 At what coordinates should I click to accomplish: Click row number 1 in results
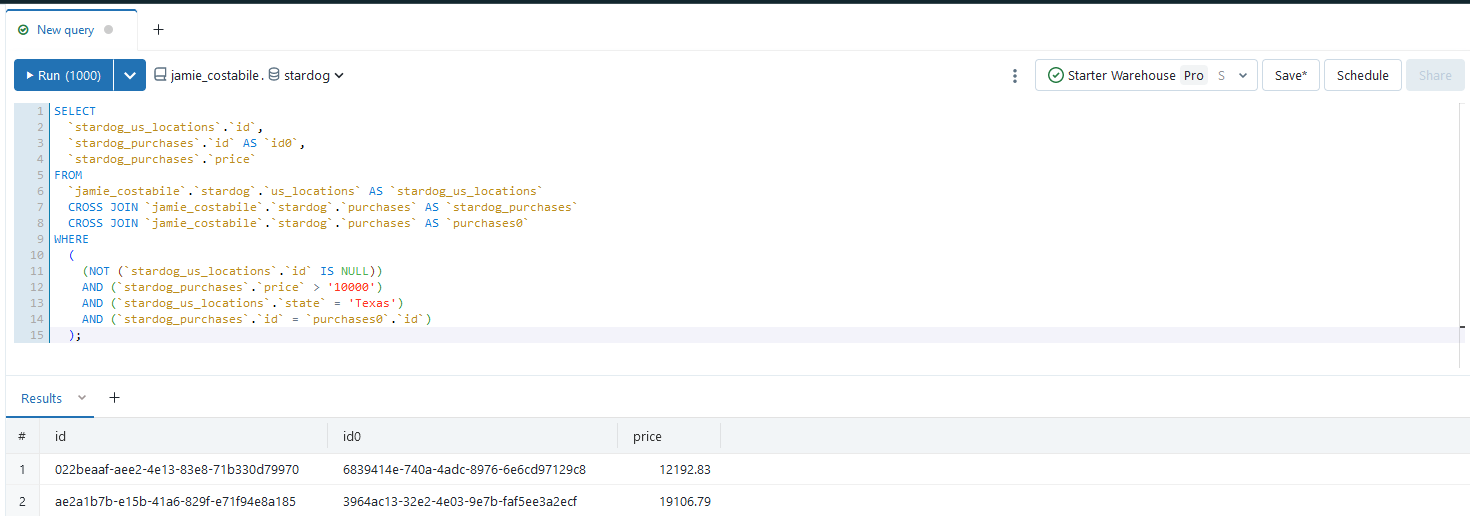pos(22,469)
